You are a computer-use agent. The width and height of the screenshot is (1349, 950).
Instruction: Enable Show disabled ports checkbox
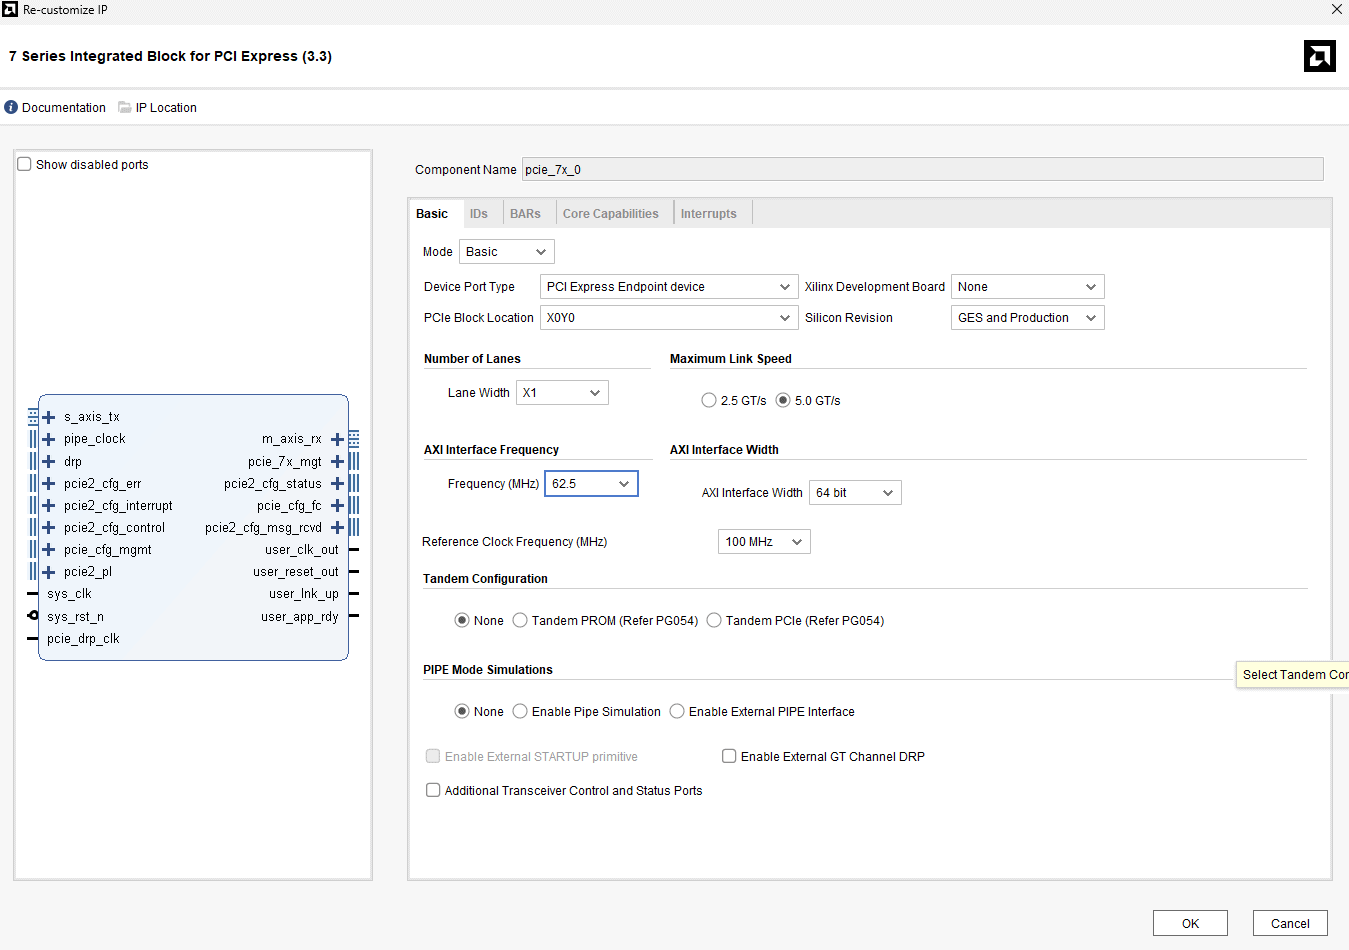point(25,164)
